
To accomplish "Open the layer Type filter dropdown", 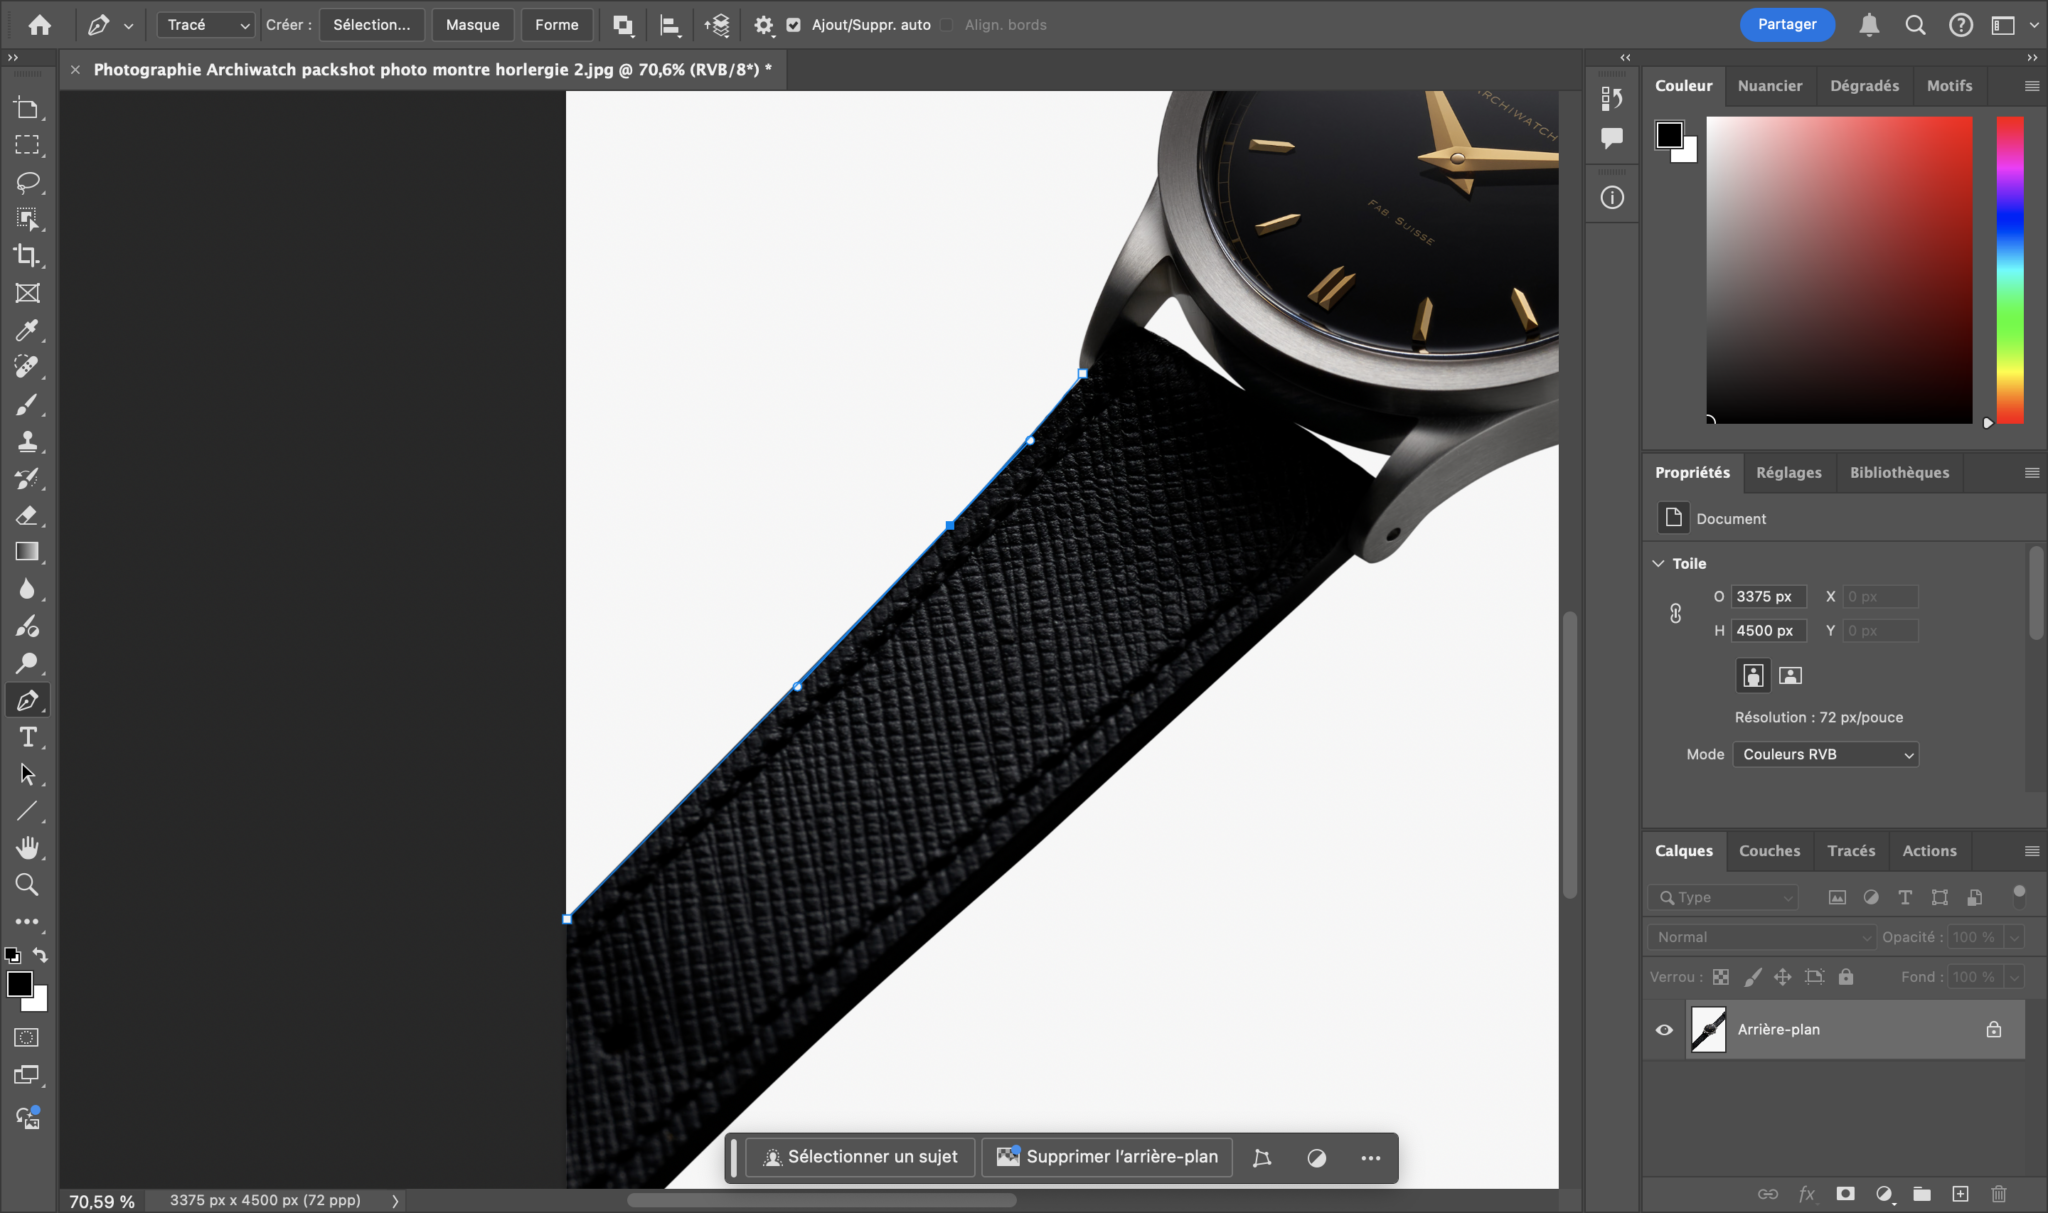I will tap(1723, 897).
